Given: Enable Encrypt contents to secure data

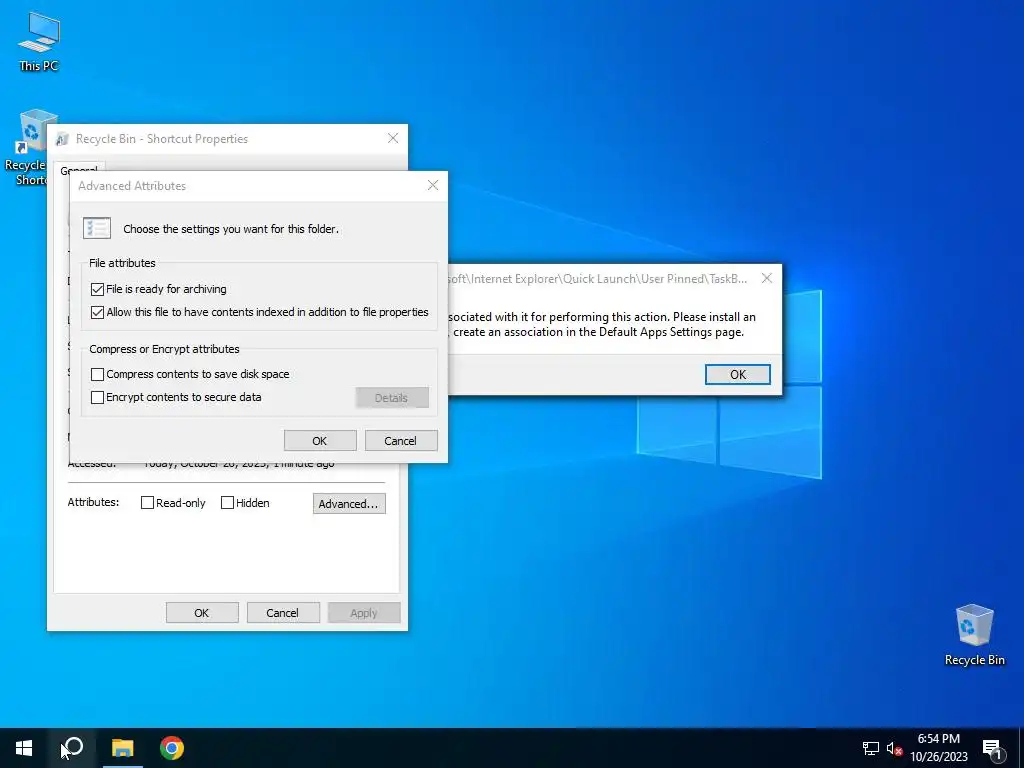Looking at the screenshot, I should coord(97,397).
